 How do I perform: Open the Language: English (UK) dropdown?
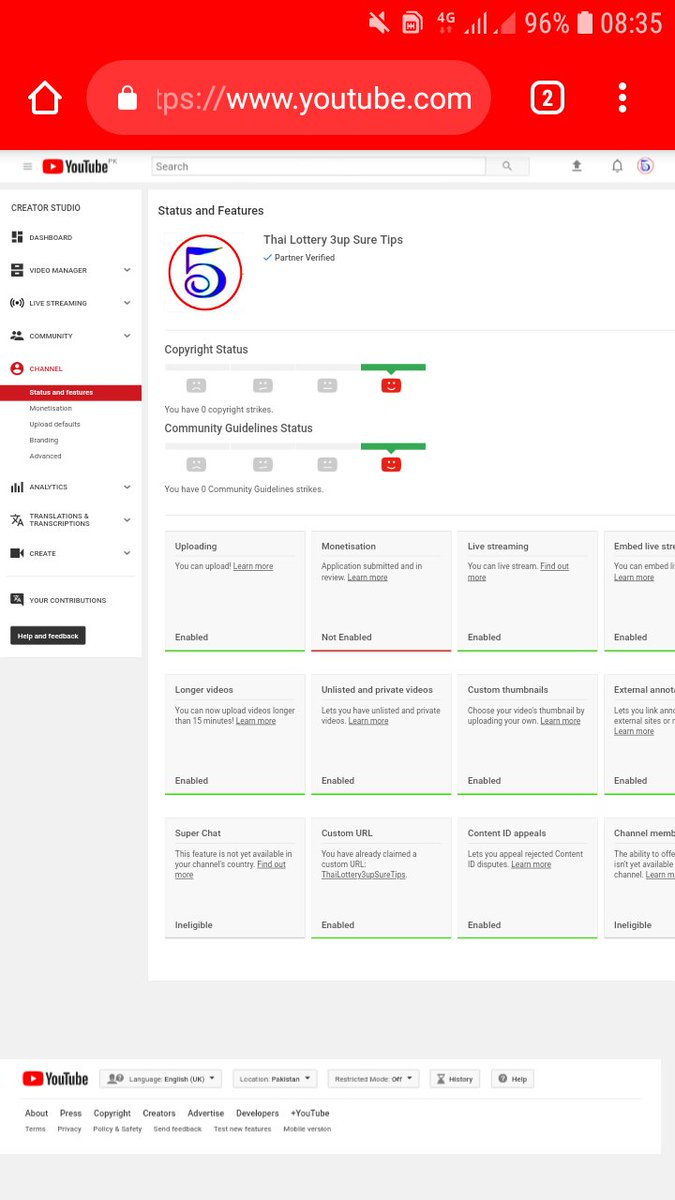(160, 1079)
